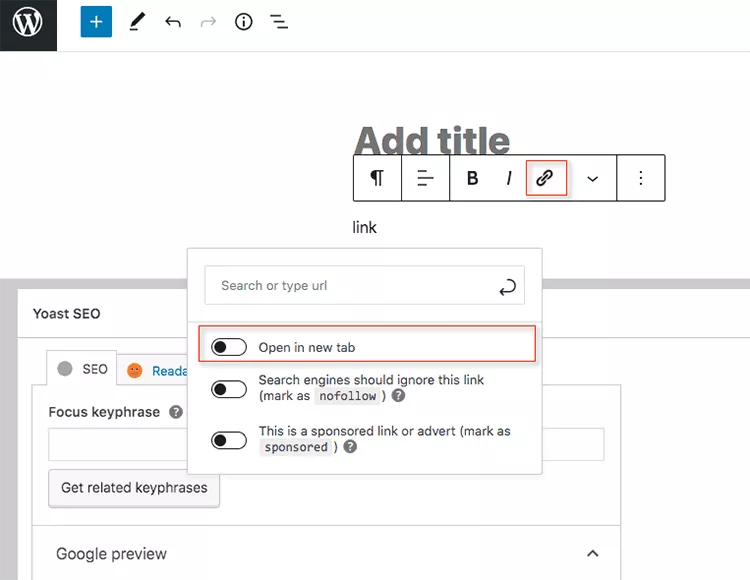Toggle italic formatting

coord(509,179)
